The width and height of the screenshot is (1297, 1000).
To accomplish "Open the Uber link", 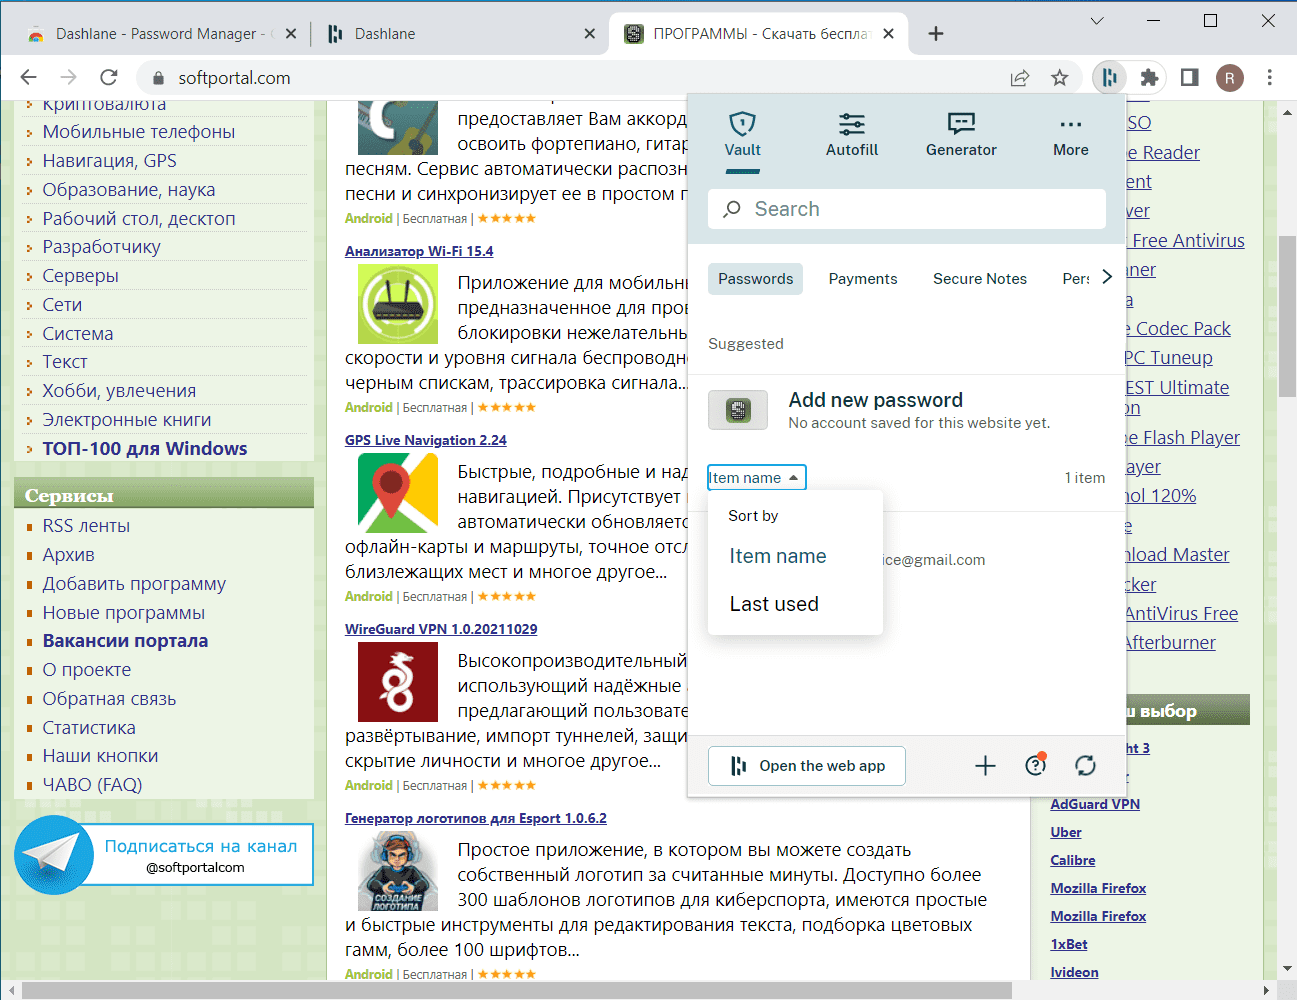I will click(1066, 832).
